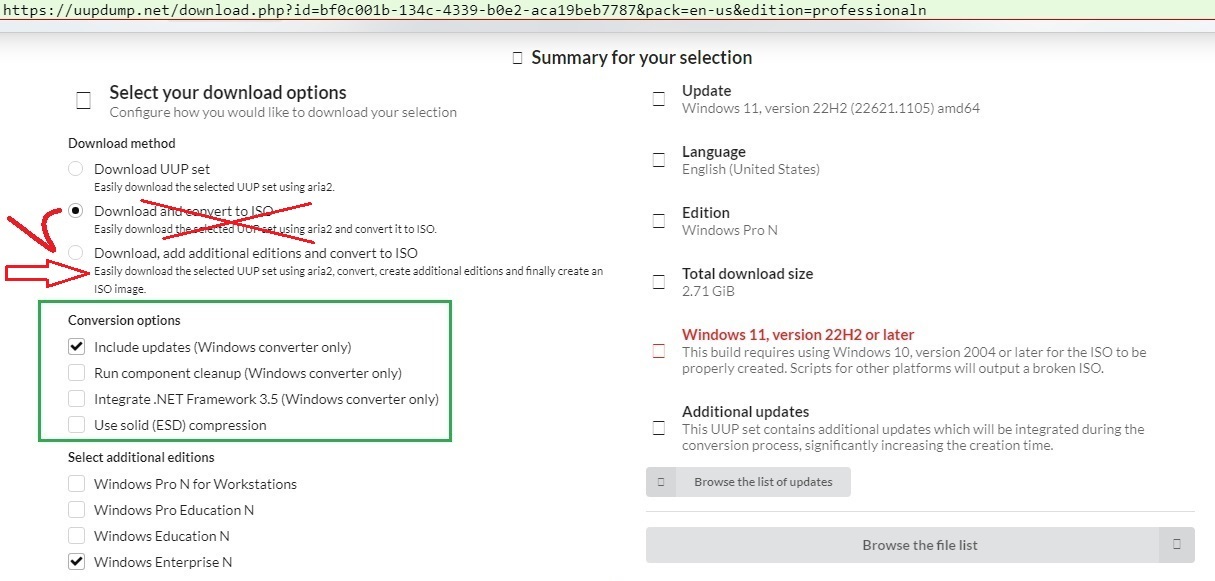Click the icon beside the Update entry

point(658,99)
